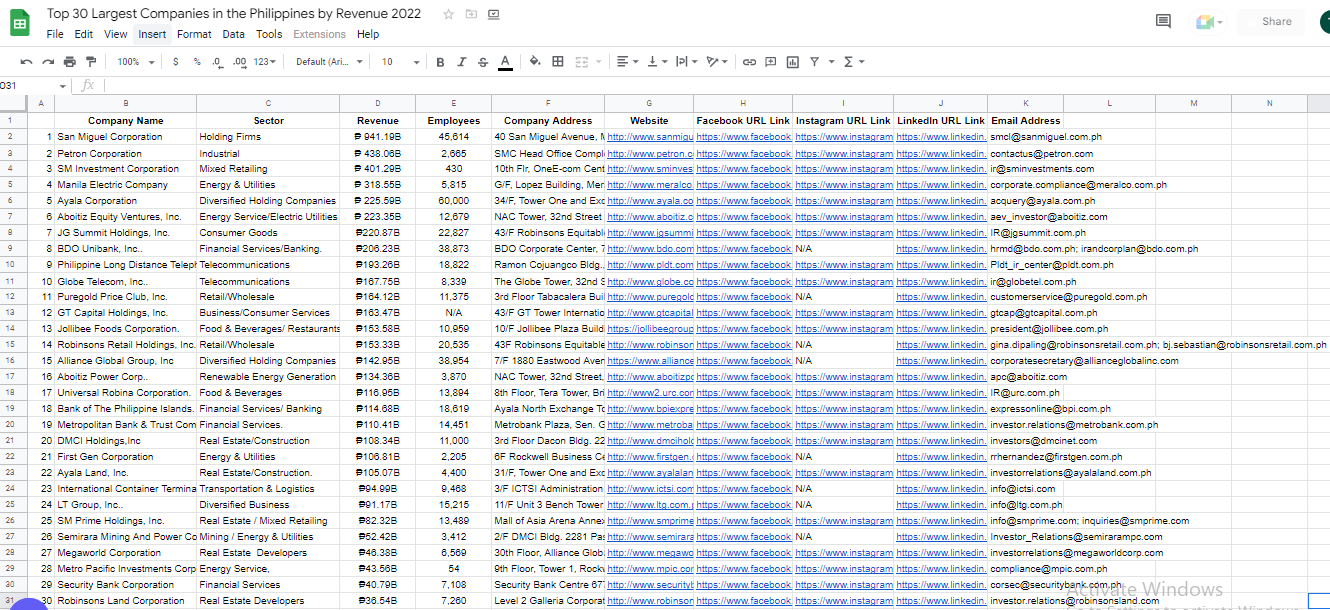Screen dimensions: 1330x610
Task: Click into the formula bar
Action: pyautogui.click(x=715, y=86)
